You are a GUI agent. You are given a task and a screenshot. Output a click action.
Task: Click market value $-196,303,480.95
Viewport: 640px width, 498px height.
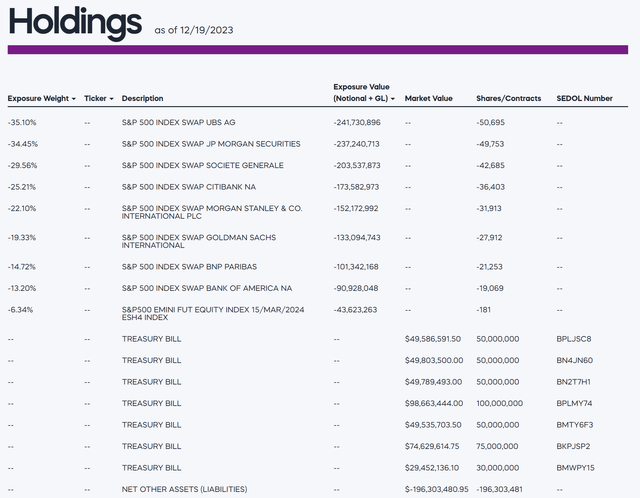pos(437,489)
